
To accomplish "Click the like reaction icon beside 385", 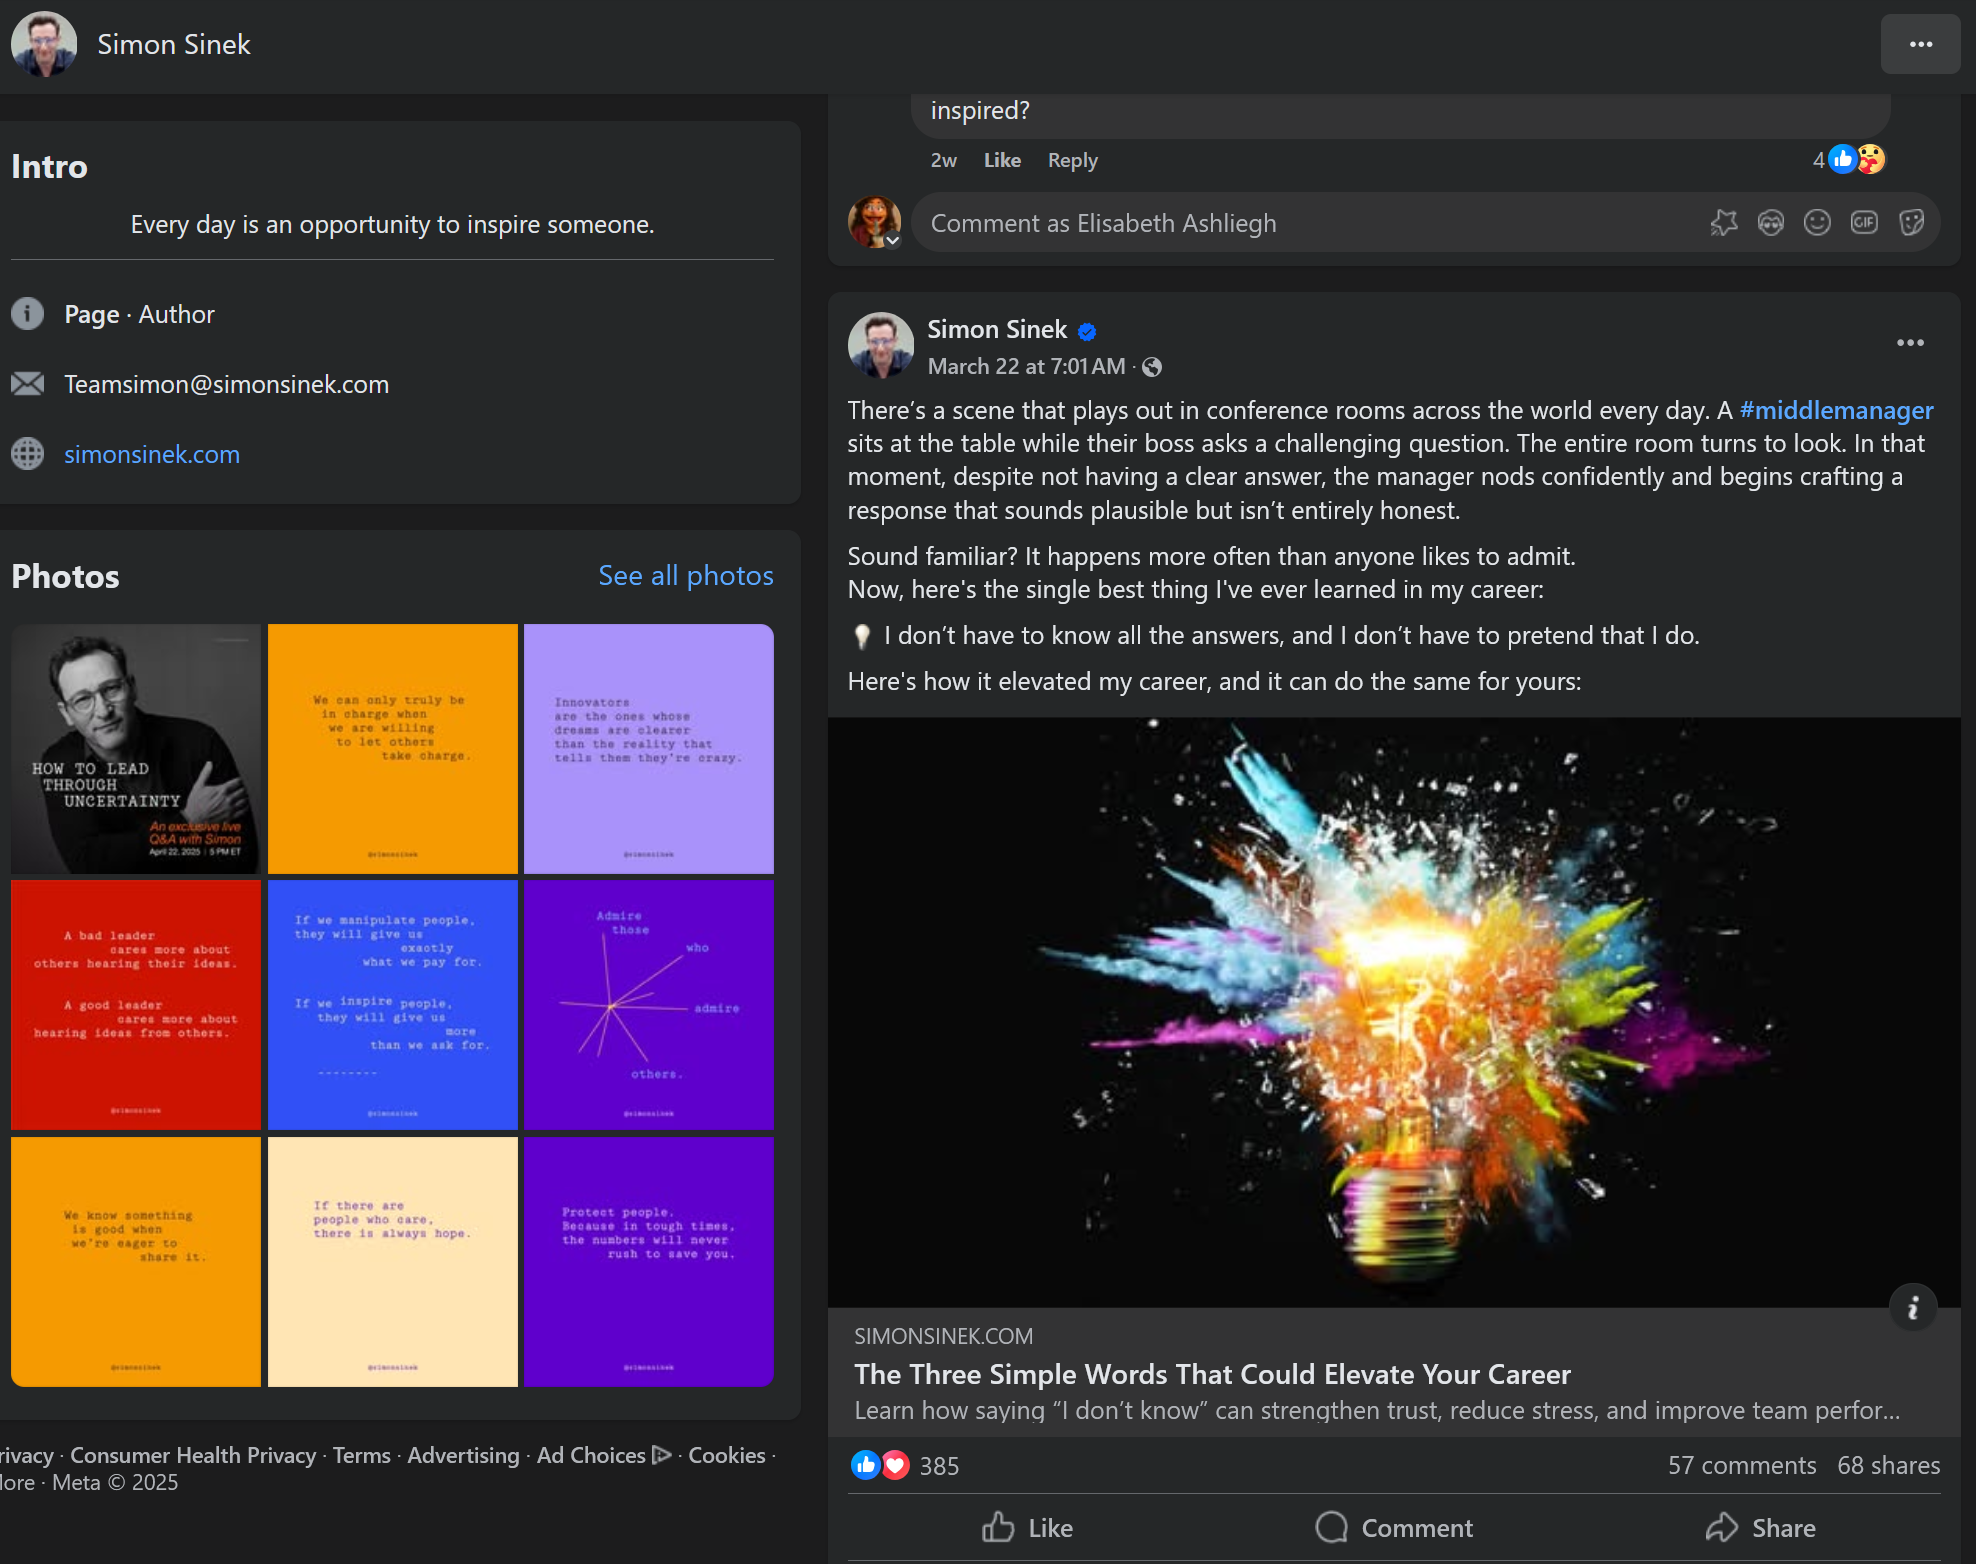I will click(x=865, y=1465).
